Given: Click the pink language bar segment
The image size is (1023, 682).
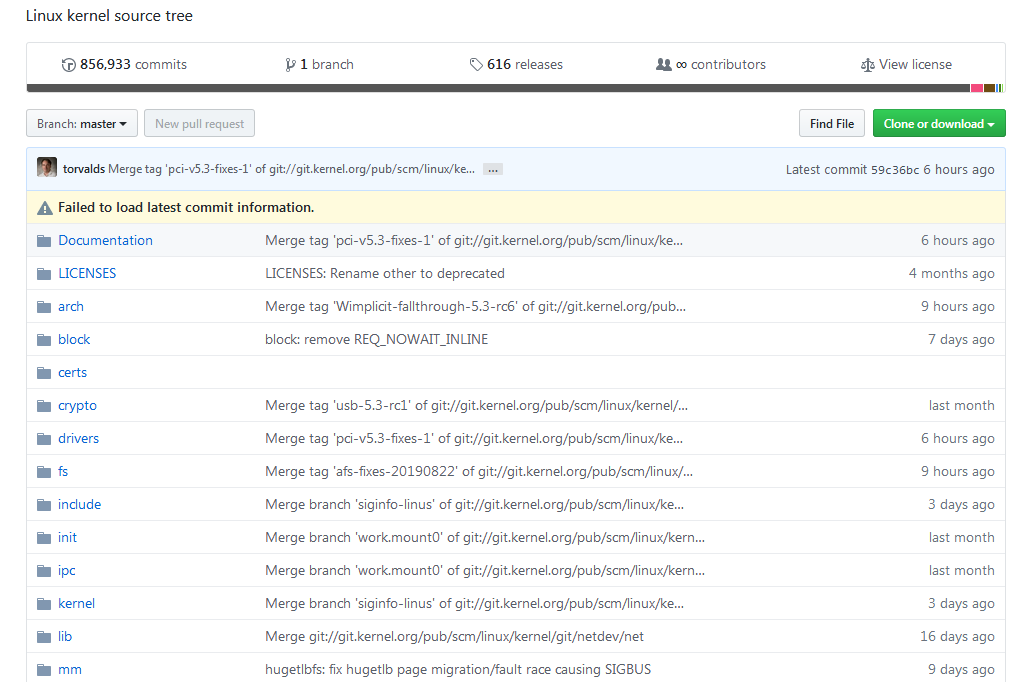Looking at the screenshot, I should (x=977, y=88).
